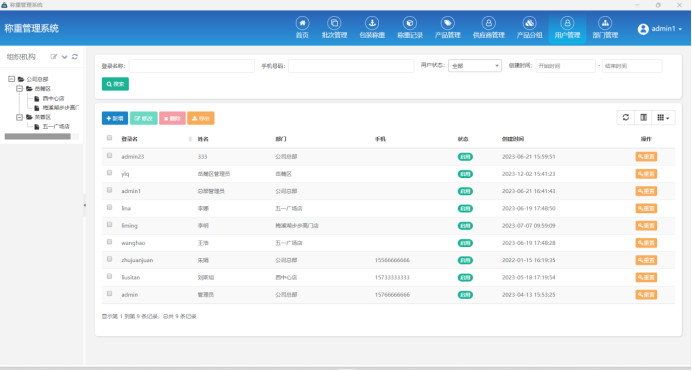Open the columns grid dropdown
This screenshot has height=371, width=692.
(663, 117)
